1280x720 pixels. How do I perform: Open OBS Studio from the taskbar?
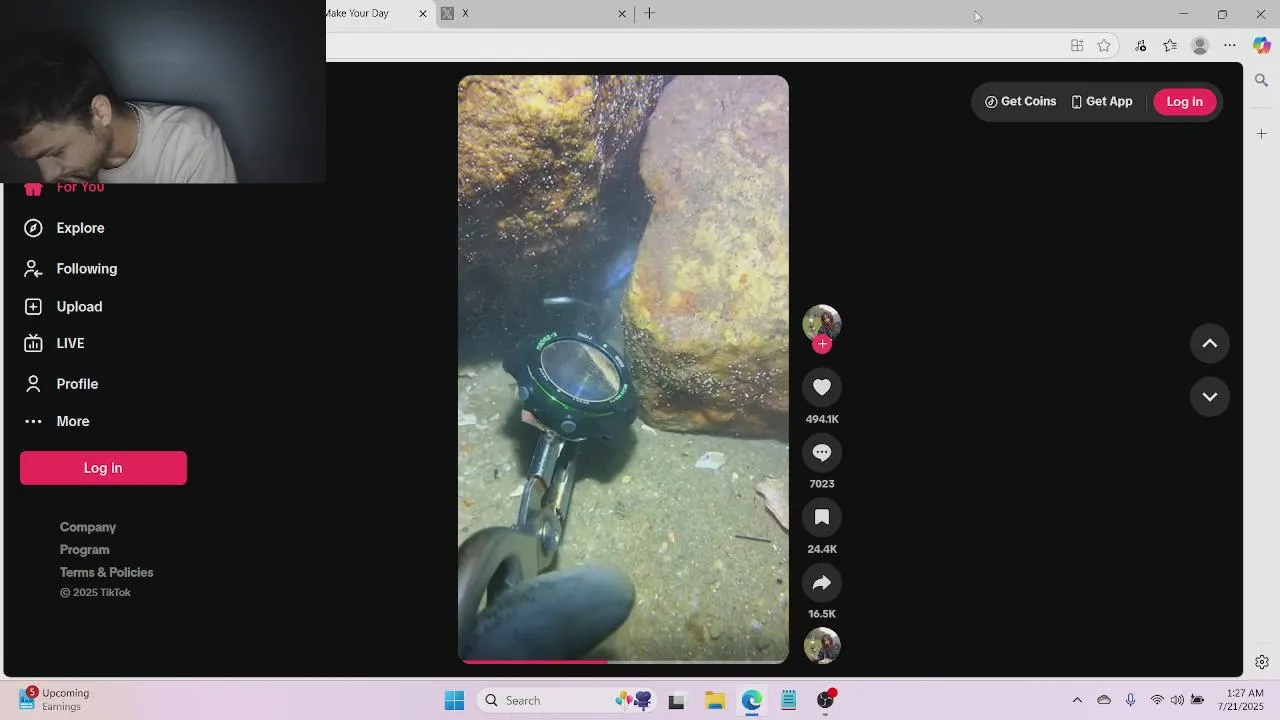click(826, 701)
